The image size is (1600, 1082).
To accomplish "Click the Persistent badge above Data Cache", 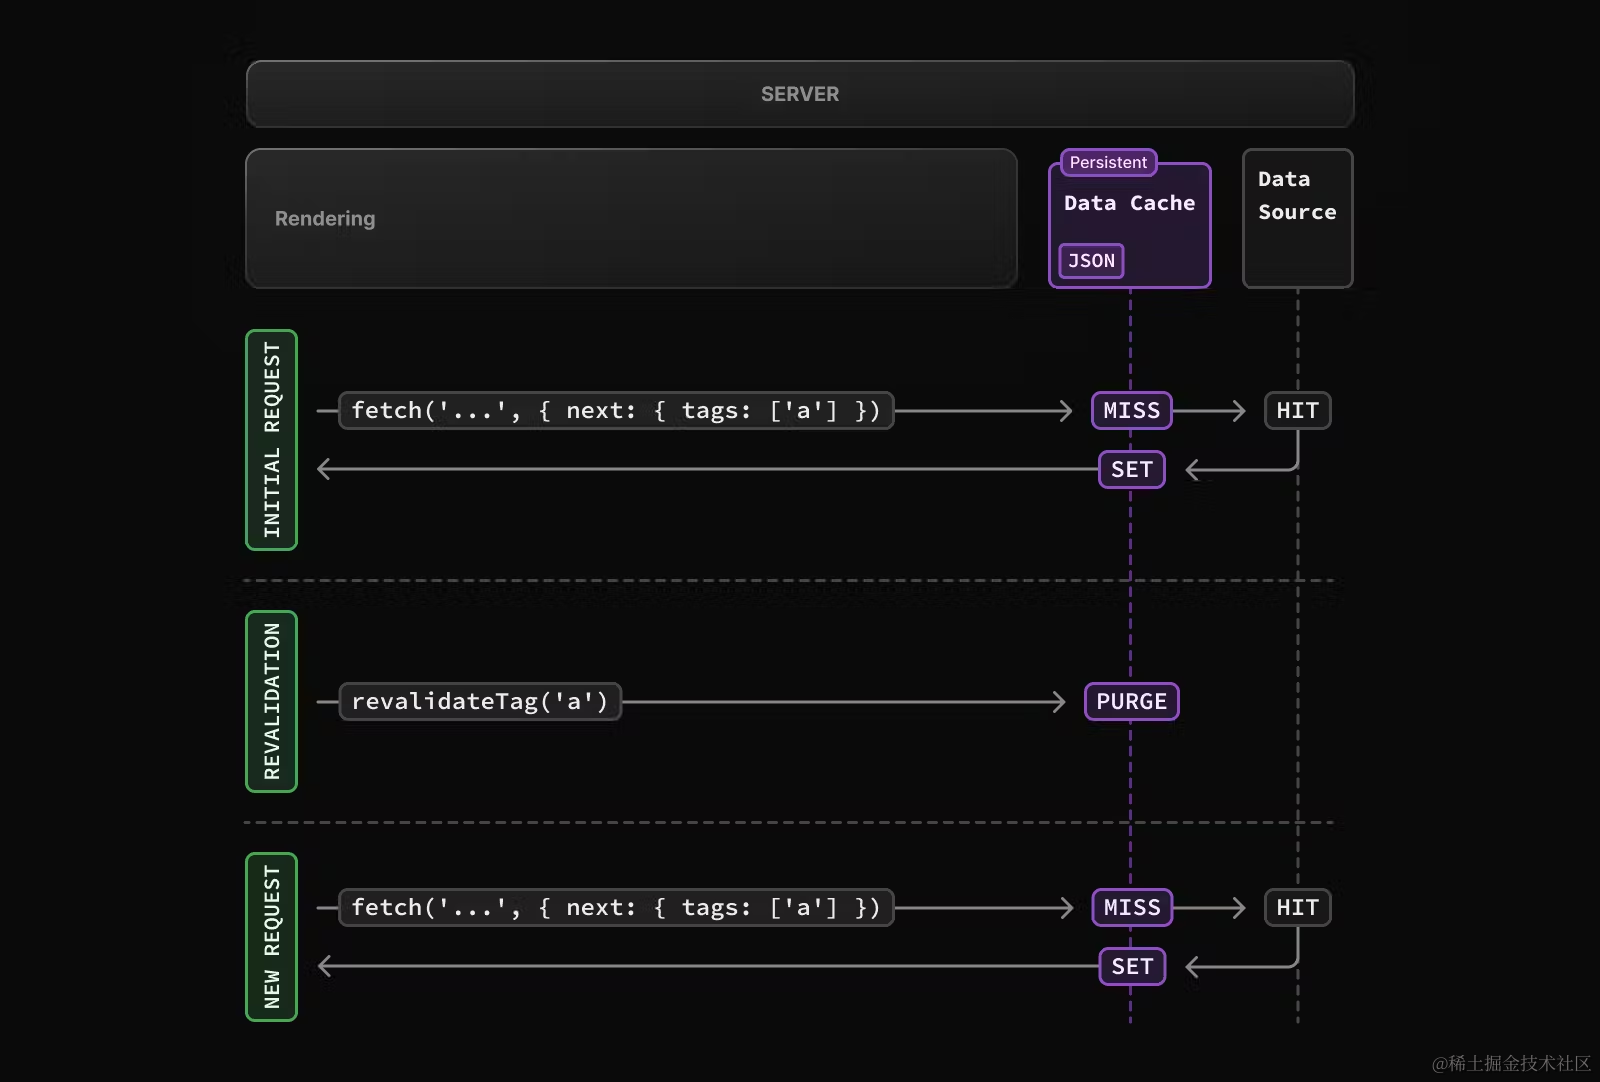I will click(1108, 162).
